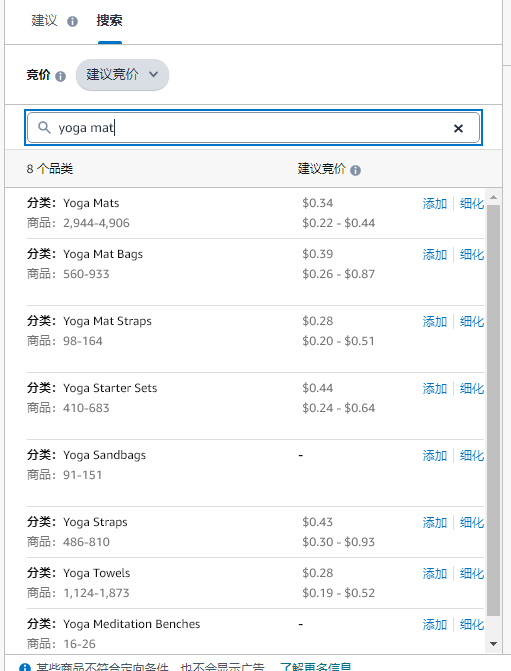
Task: Click the $0.30 - $0.93 bid range
Action: (339, 542)
